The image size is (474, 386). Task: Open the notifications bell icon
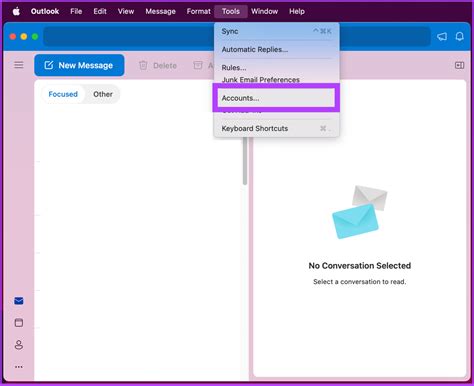click(x=460, y=36)
